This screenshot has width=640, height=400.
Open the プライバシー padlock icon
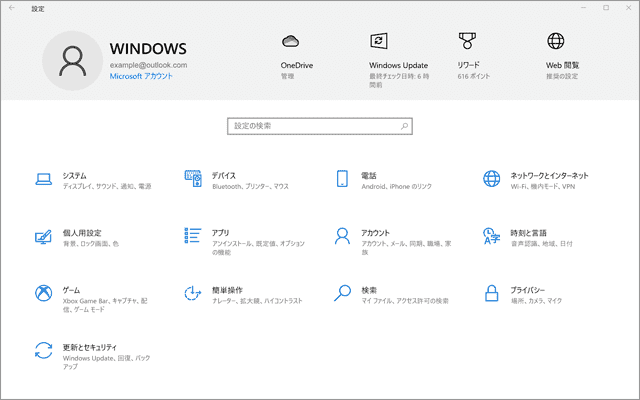point(491,293)
